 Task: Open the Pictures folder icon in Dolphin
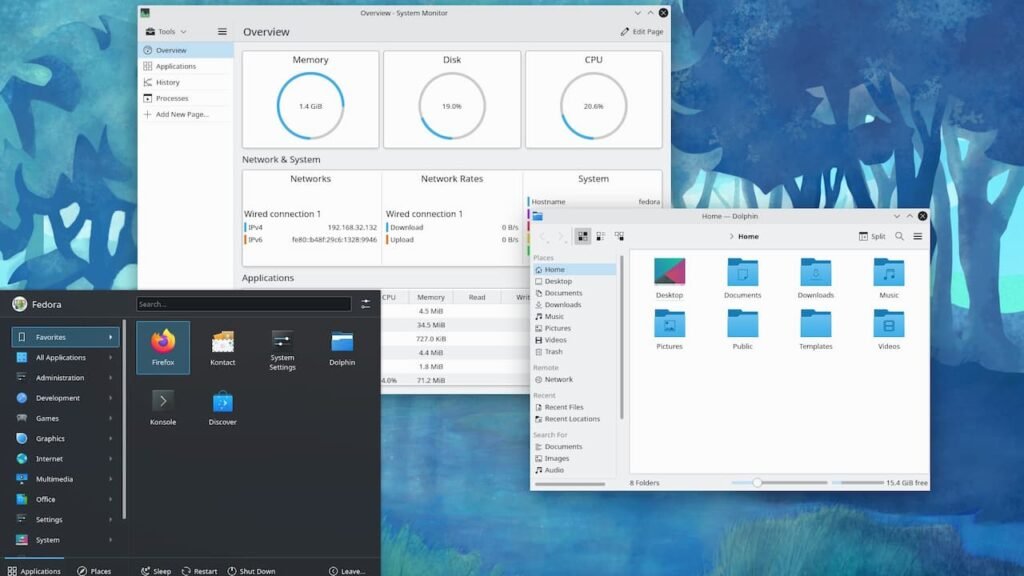(669, 329)
